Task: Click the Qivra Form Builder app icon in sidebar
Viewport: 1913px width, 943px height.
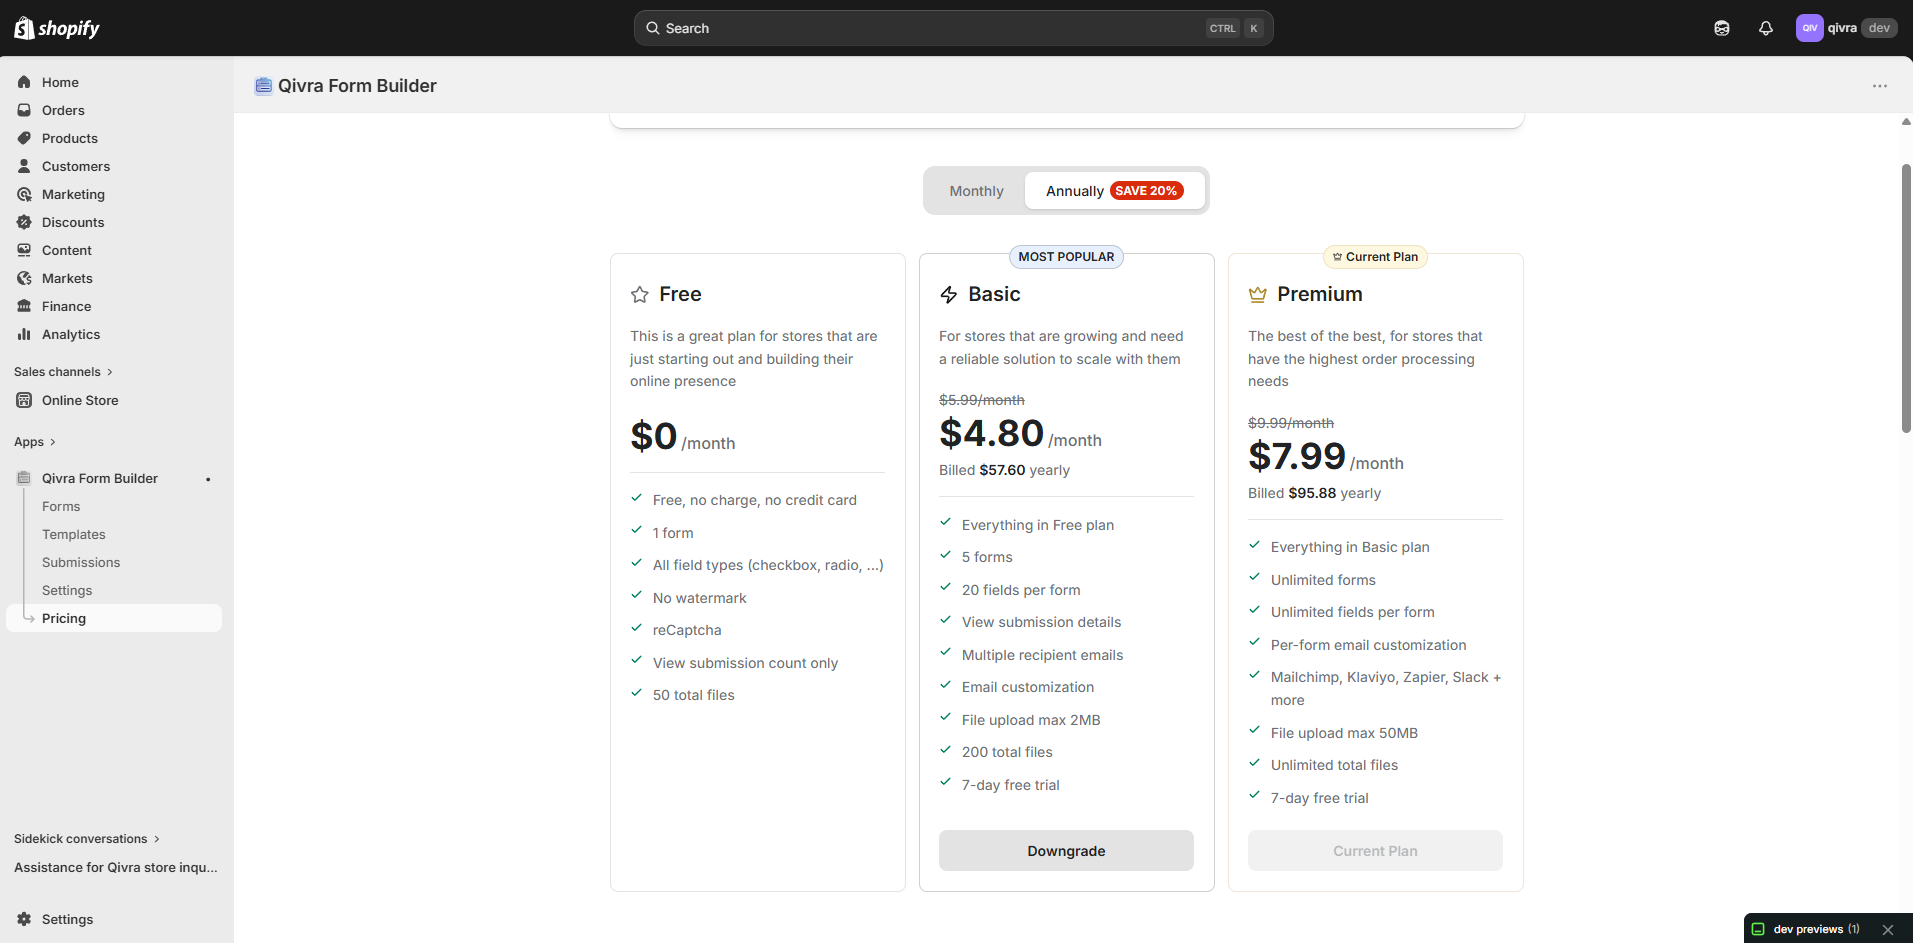Action: point(24,478)
